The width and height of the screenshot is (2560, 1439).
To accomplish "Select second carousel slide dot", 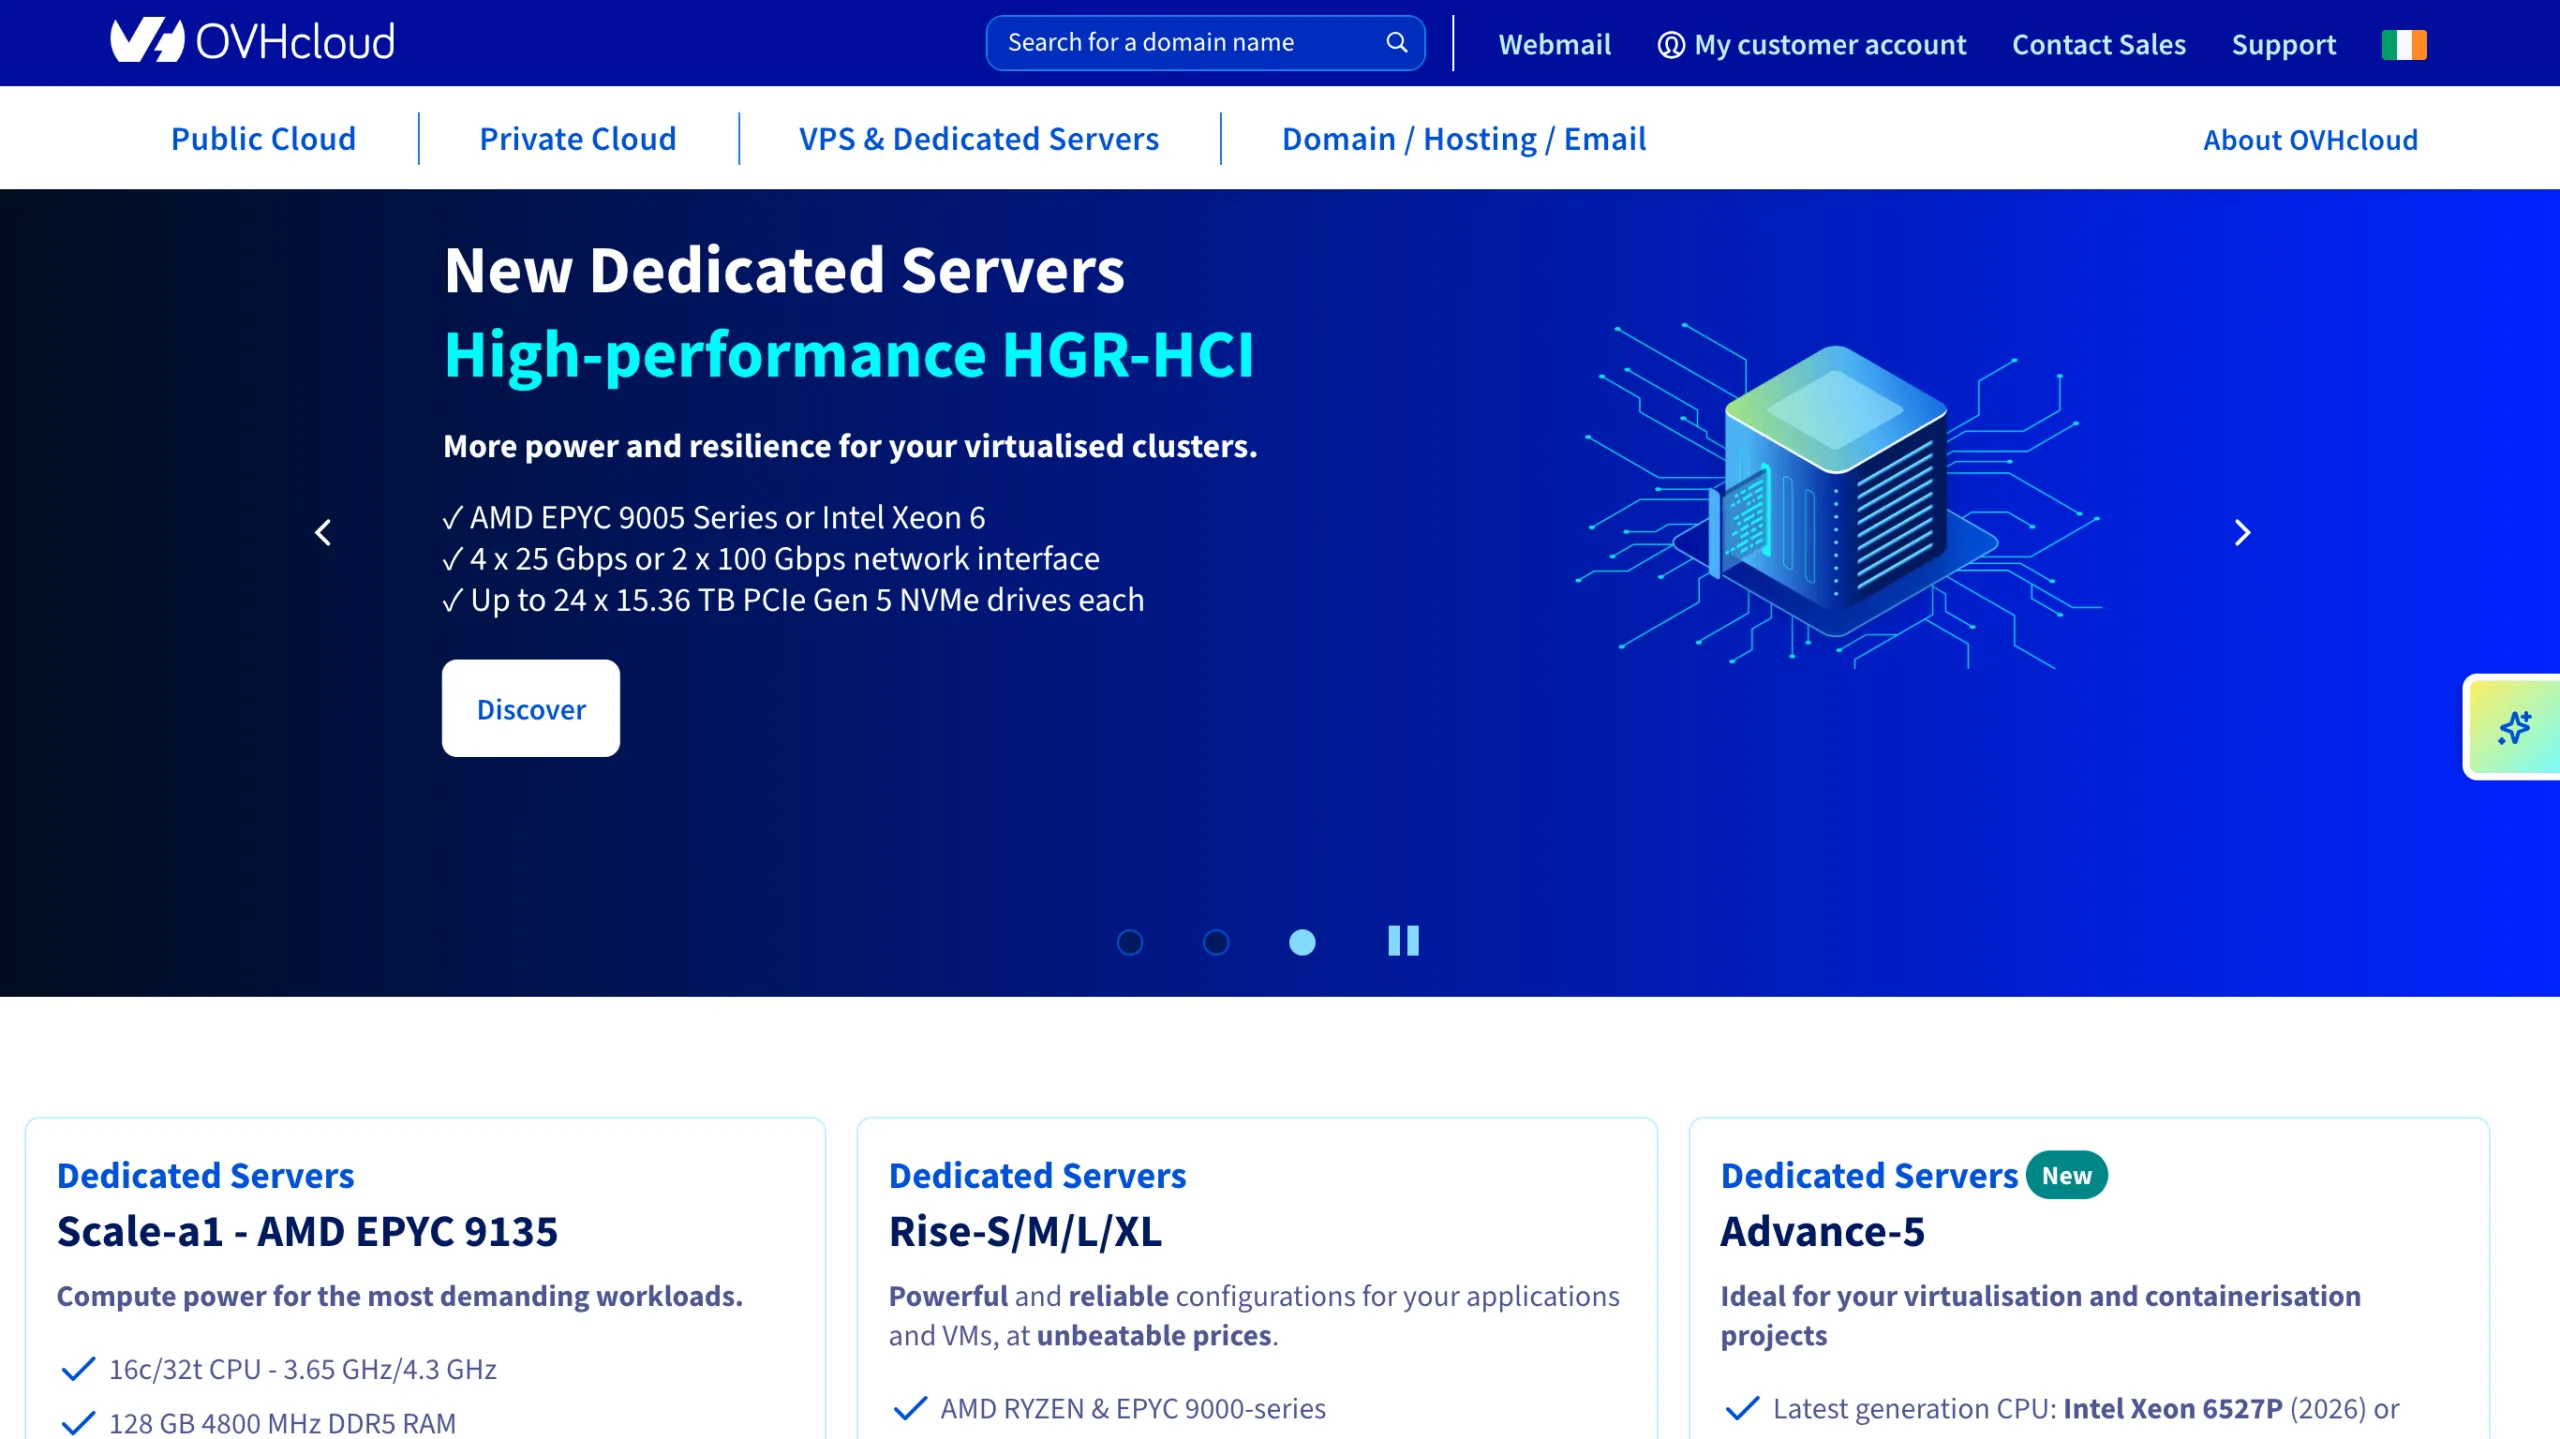I will pyautogui.click(x=1216, y=942).
